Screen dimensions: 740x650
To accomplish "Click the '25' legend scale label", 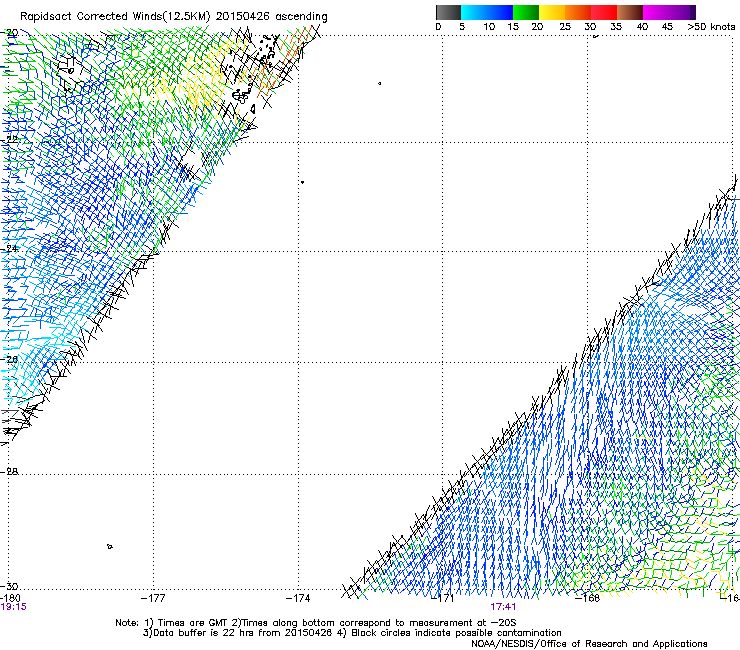I will tap(564, 27).
